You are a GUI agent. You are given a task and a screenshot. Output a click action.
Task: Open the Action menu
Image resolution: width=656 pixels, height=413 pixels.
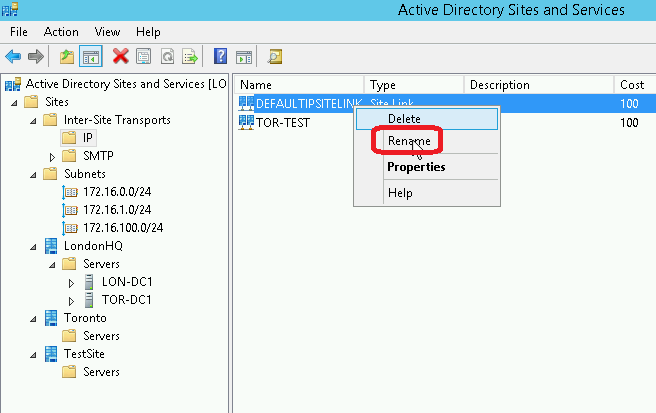click(61, 32)
